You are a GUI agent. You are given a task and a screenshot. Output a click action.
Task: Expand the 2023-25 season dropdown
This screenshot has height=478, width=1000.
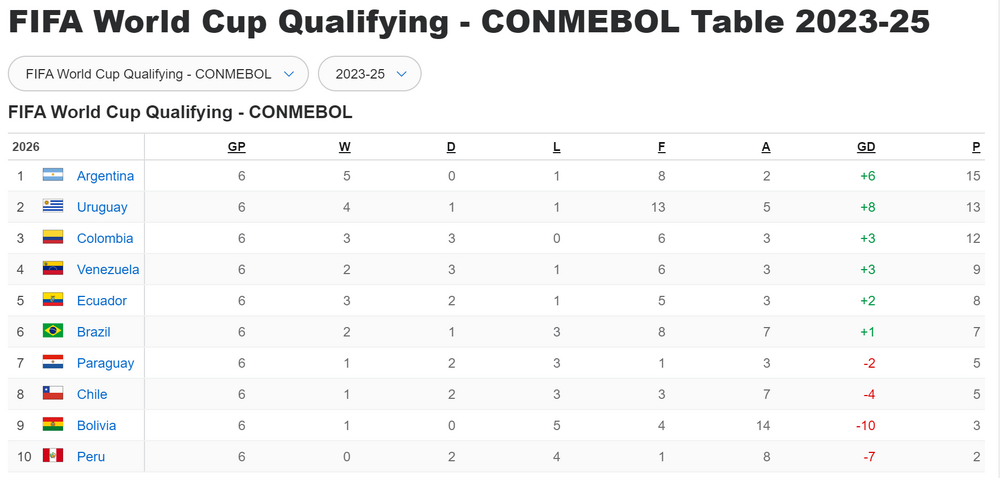tap(369, 74)
